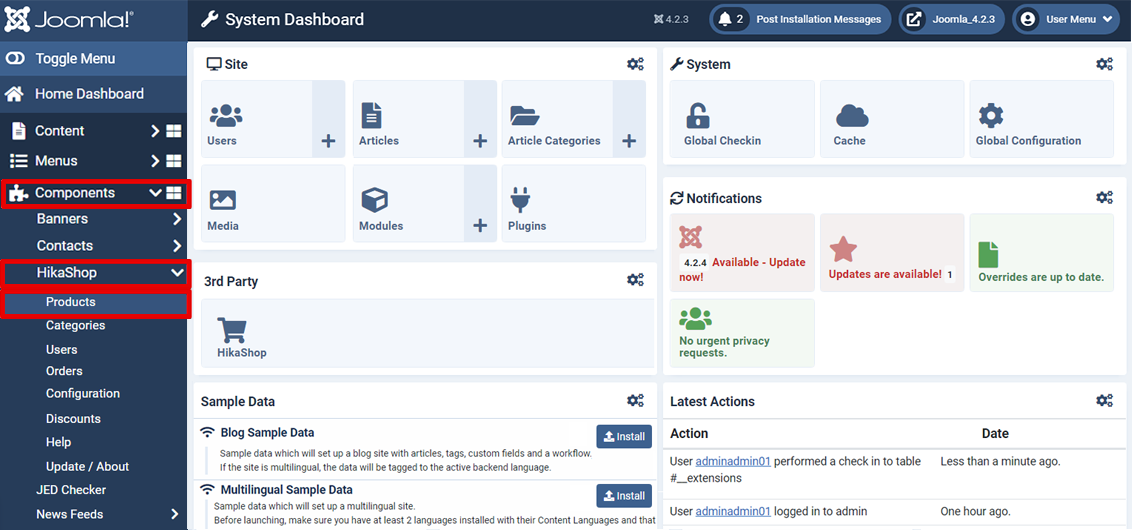Open the No urgent privacy requests tile

[x=742, y=333]
